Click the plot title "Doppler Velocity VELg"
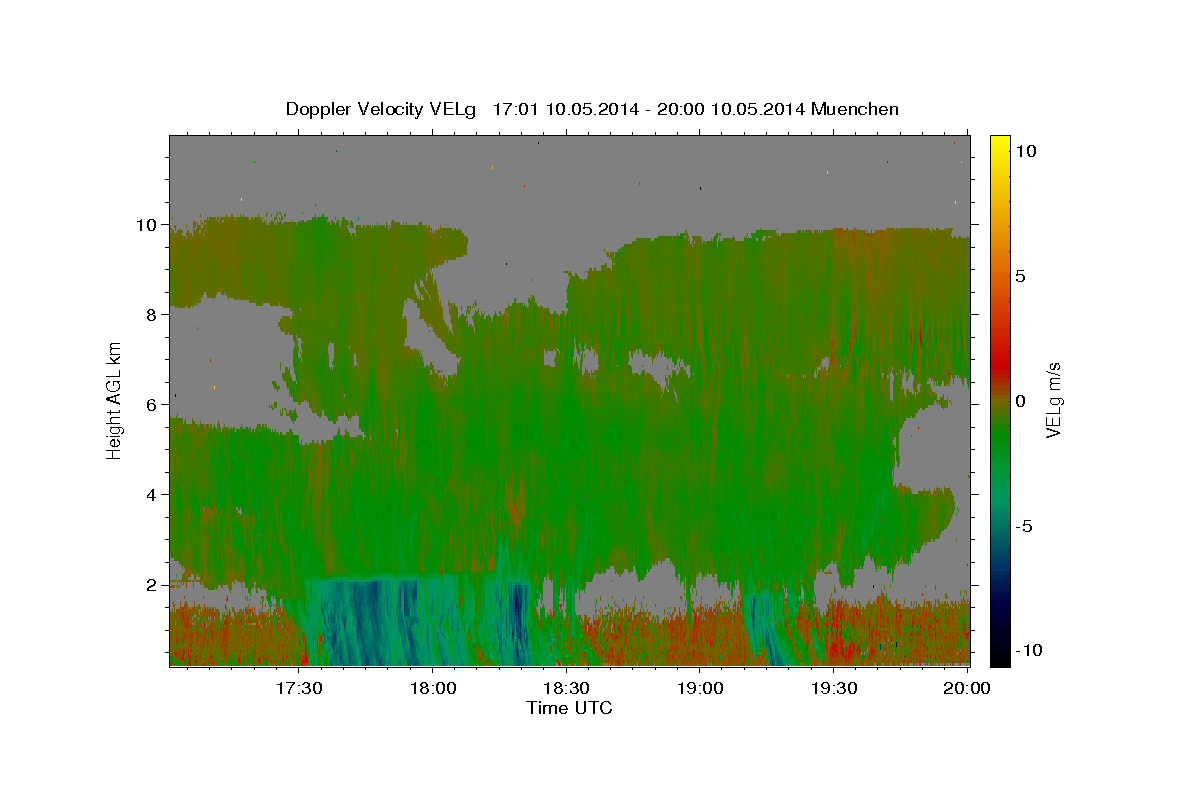The image size is (1200, 800). pyautogui.click(x=383, y=109)
